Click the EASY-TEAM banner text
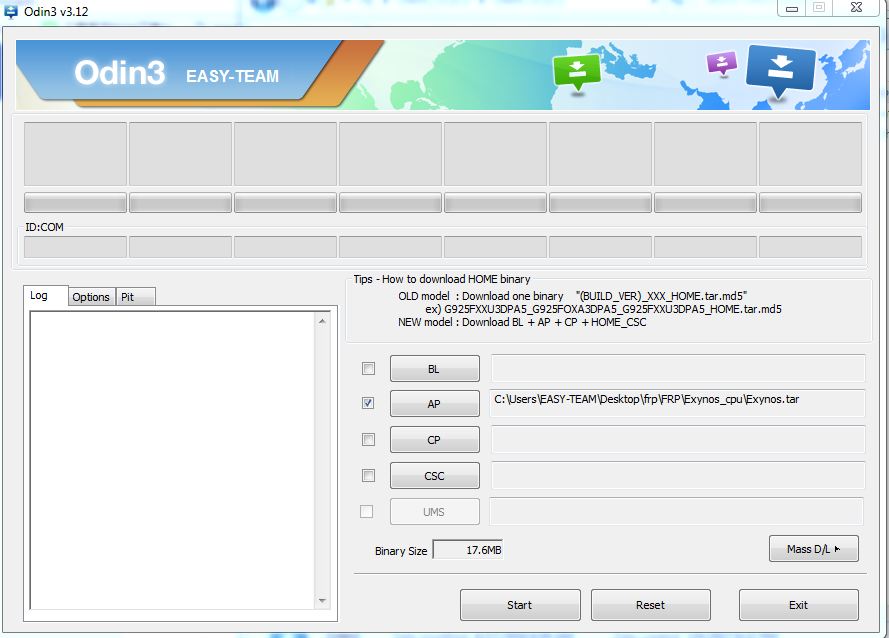Viewport: 889px width, 638px height. pos(232,76)
